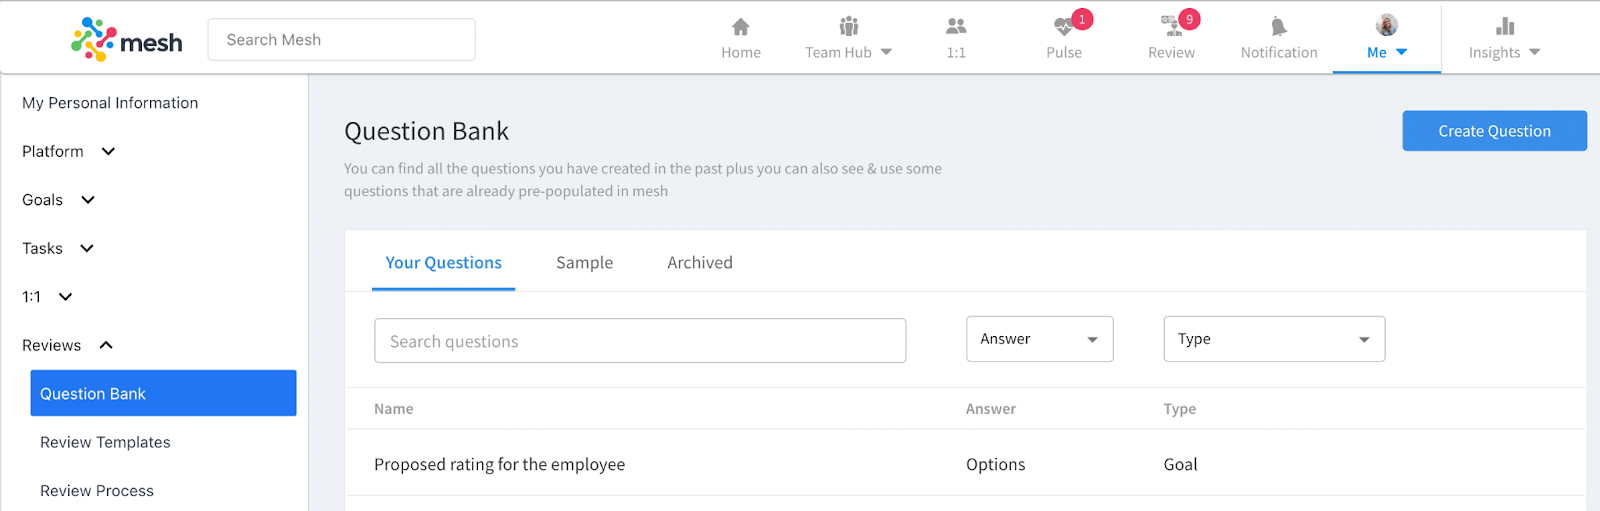Viewport: 1600px width, 511px height.
Task: Open the Review icon with badge 9
Action: 1171,26
